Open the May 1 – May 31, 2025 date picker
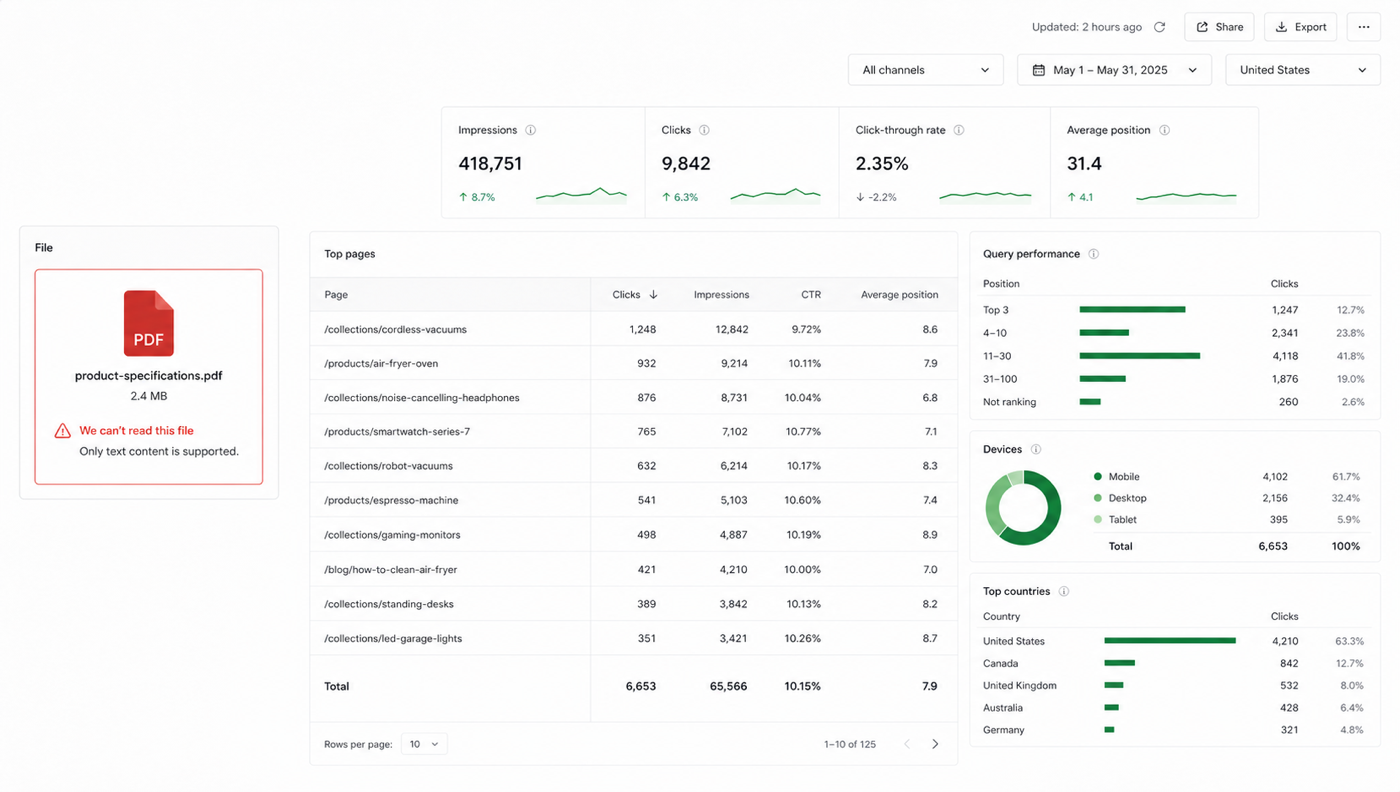1400x792 pixels. click(1114, 70)
